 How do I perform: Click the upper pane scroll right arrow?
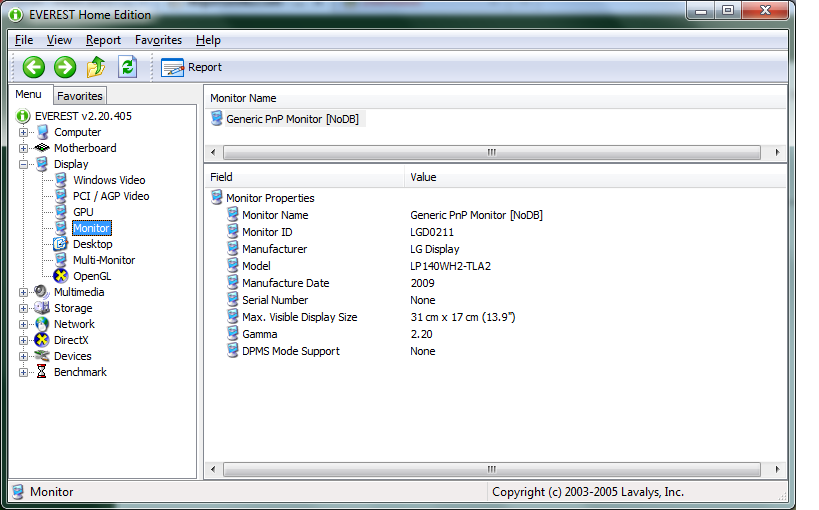pyautogui.click(x=777, y=153)
